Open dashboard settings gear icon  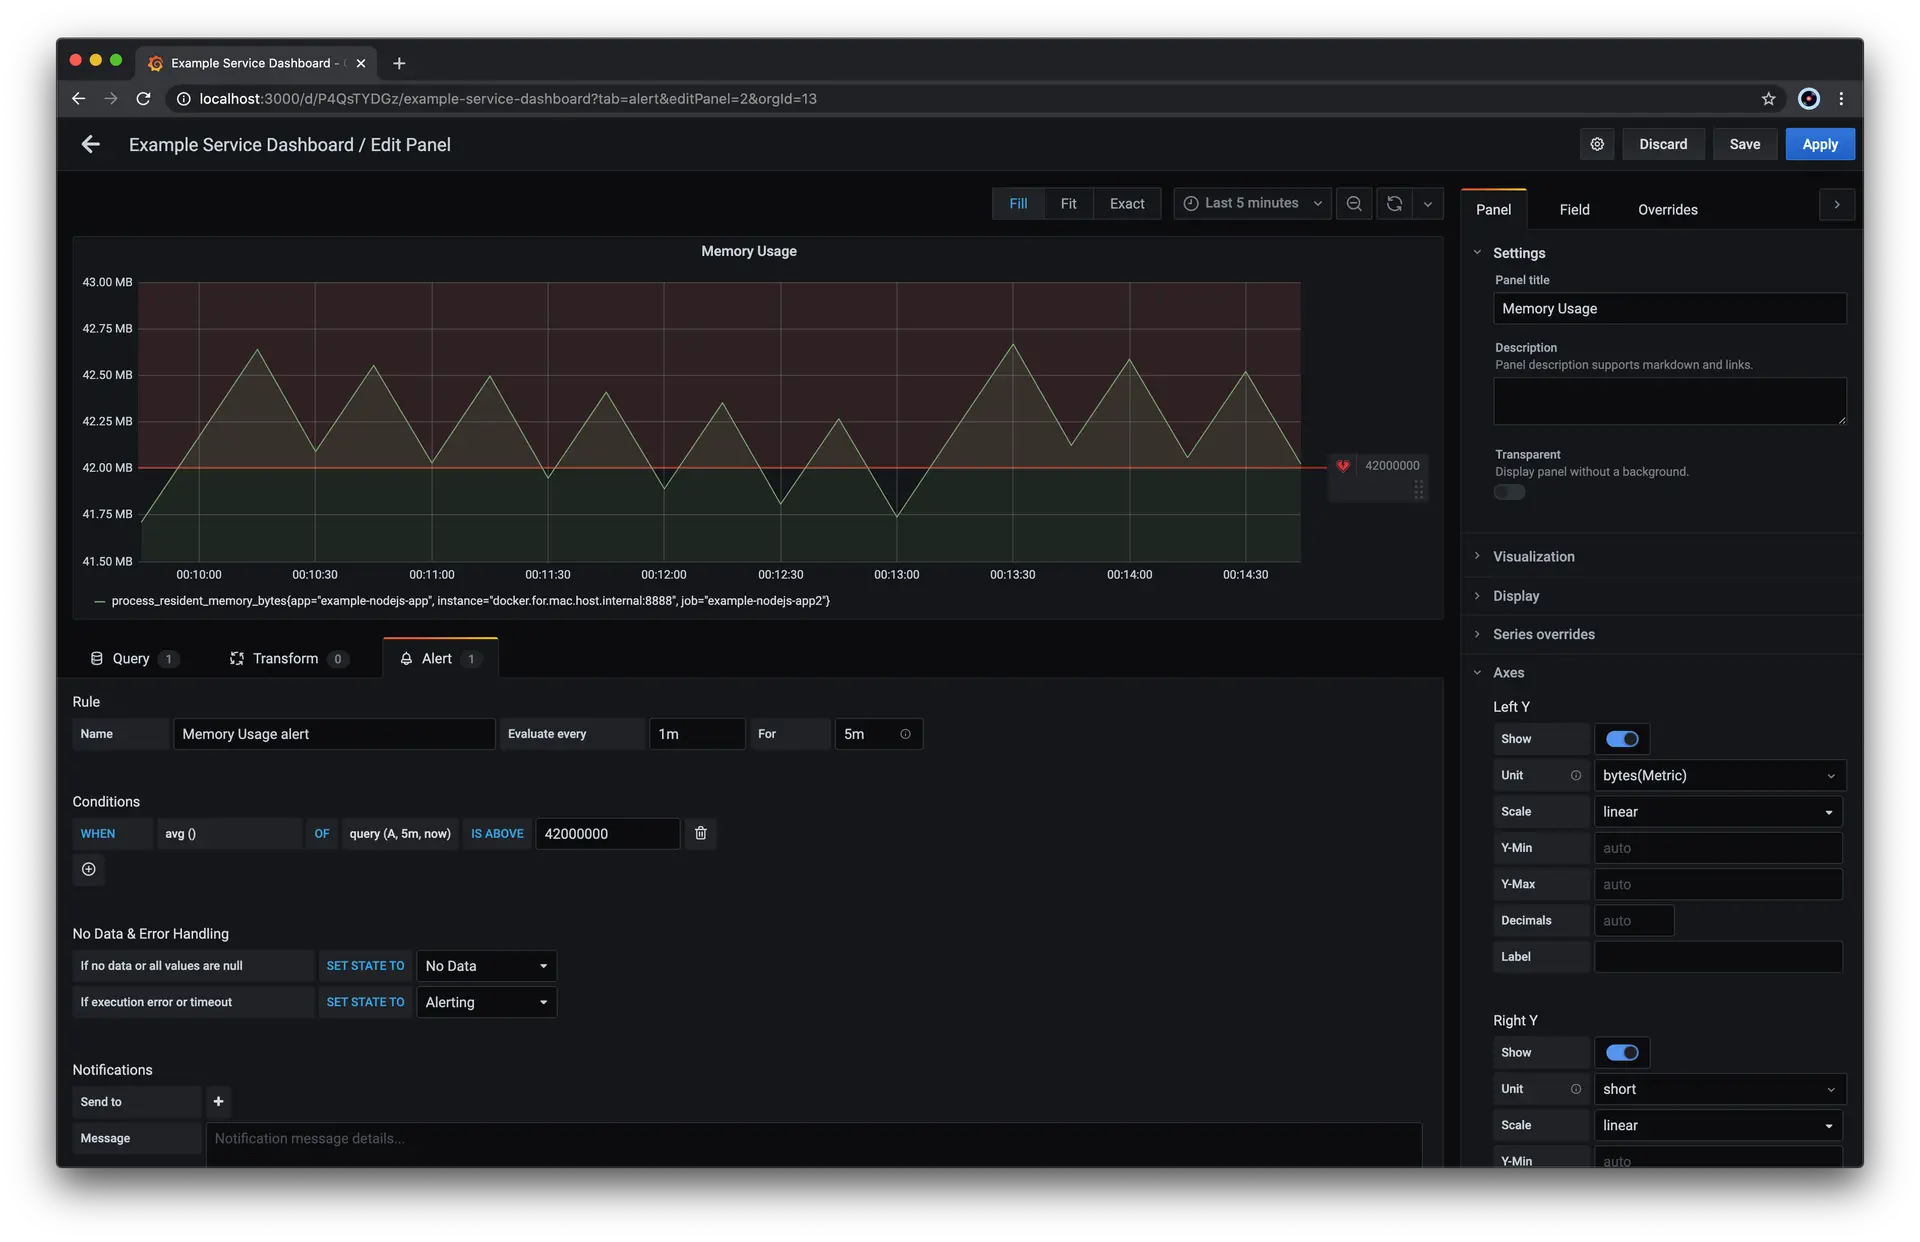pos(1597,144)
